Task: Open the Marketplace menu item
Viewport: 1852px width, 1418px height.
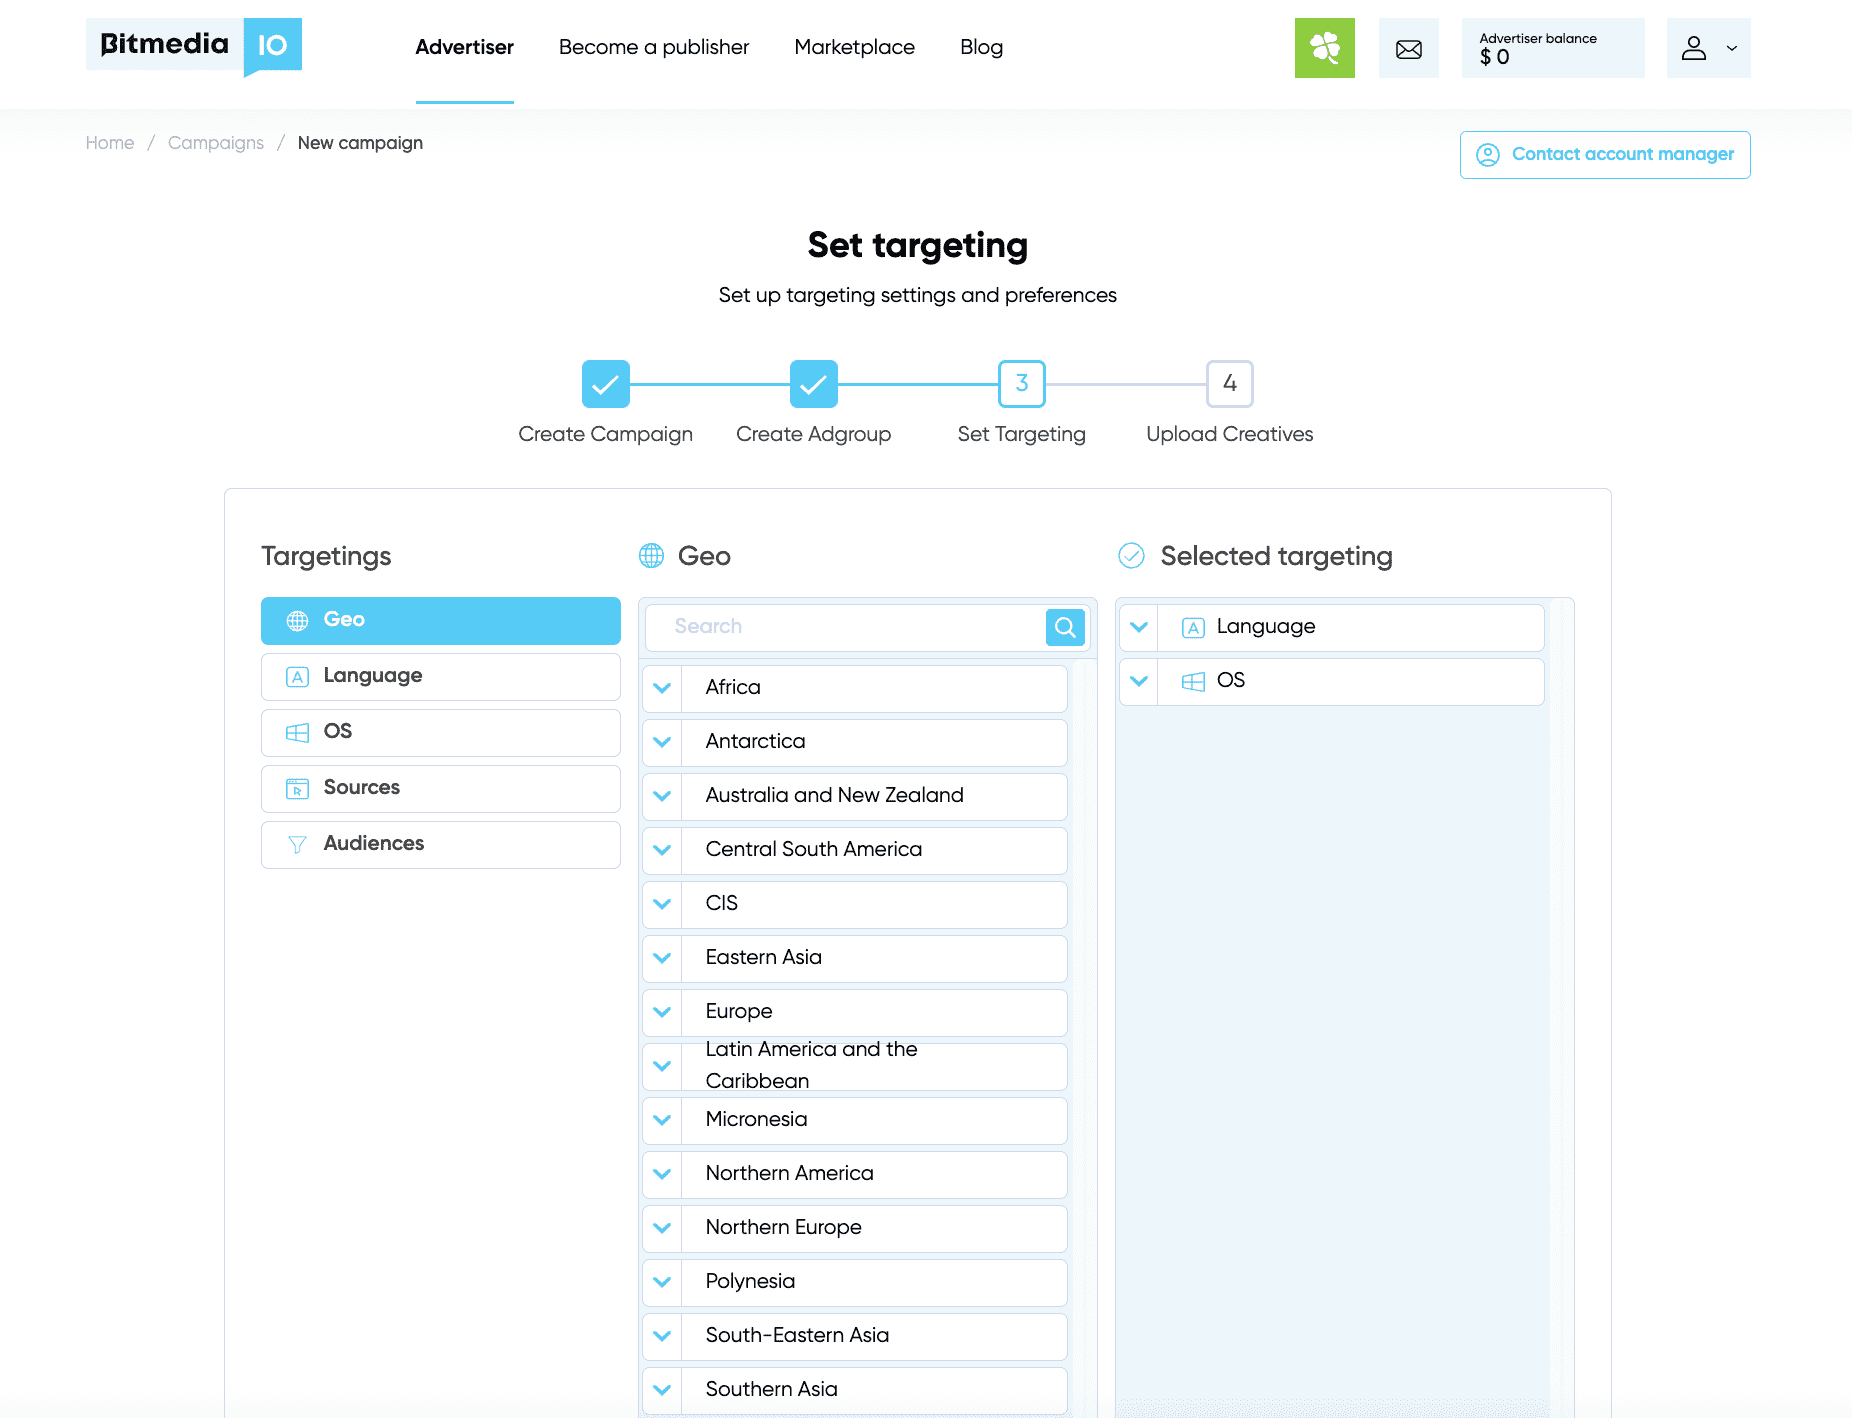Action: pyautogui.click(x=854, y=47)
